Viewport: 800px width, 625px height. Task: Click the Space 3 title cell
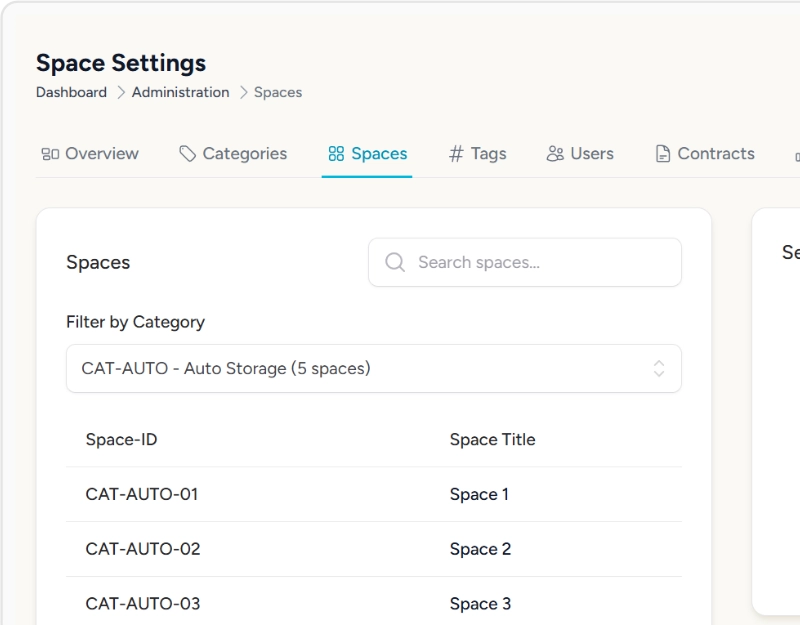coord(480,604)
